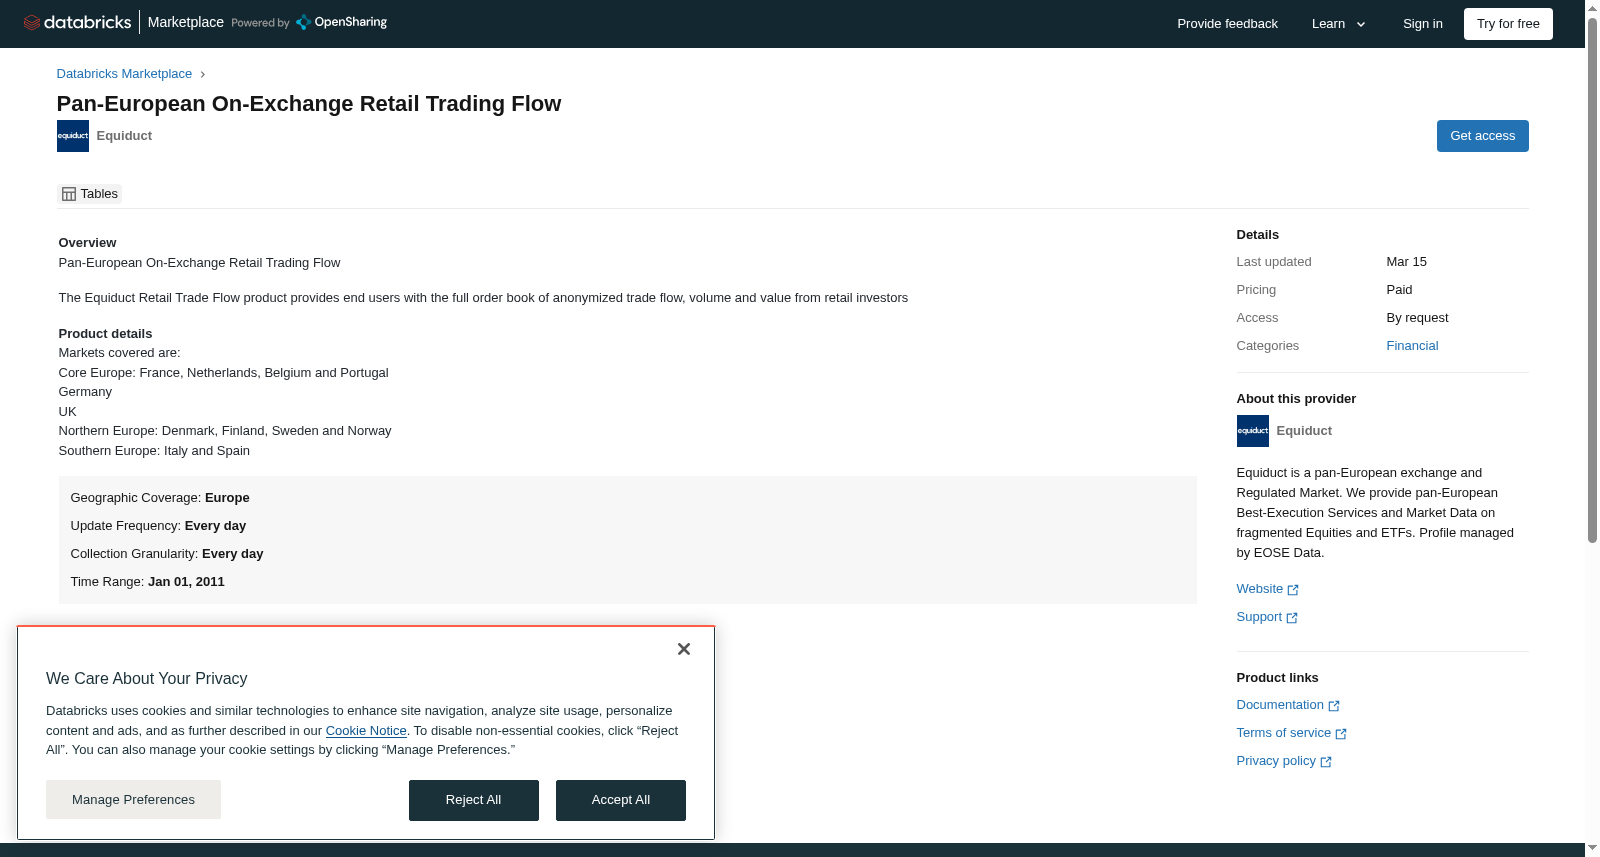Open the Financial category link
The height and width of the screenshot is (857, 1600).
pyautogui.click(x=1412, y=346)
